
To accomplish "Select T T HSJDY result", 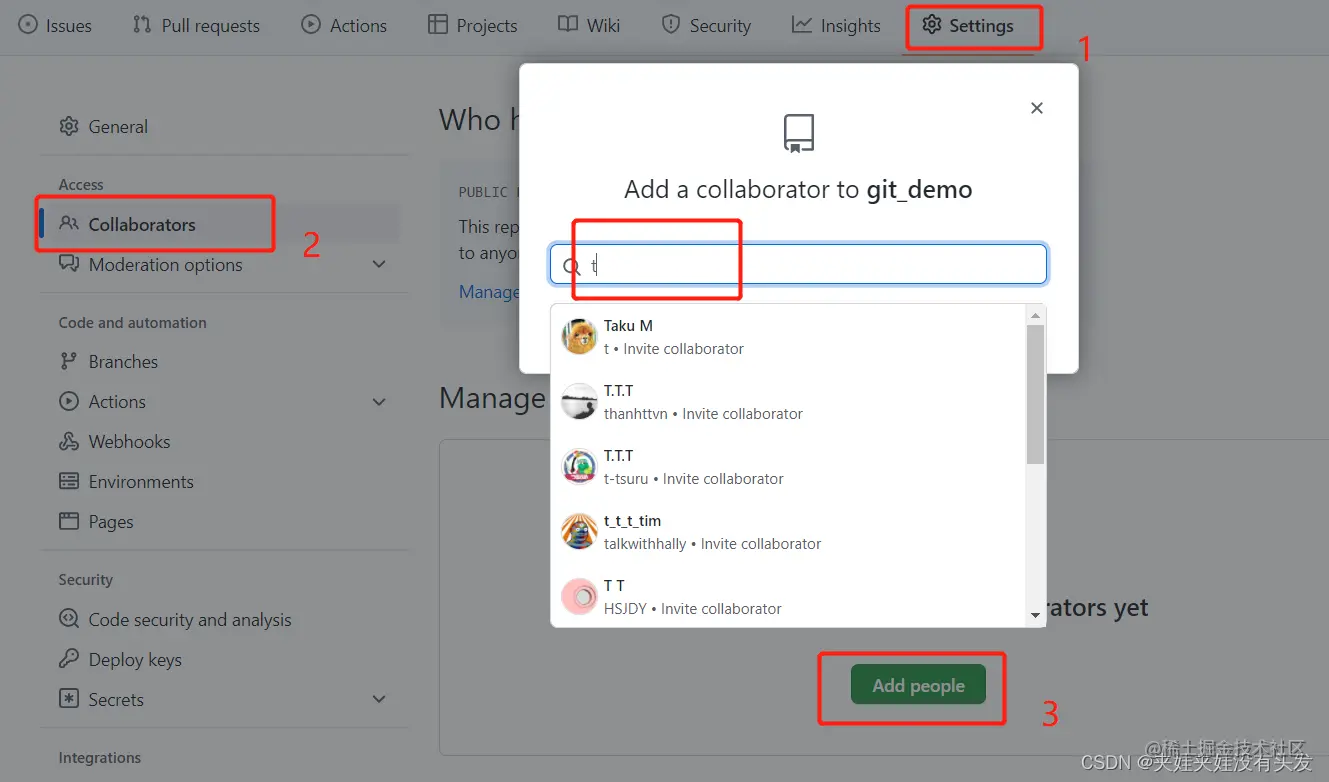I will (789, 597).
